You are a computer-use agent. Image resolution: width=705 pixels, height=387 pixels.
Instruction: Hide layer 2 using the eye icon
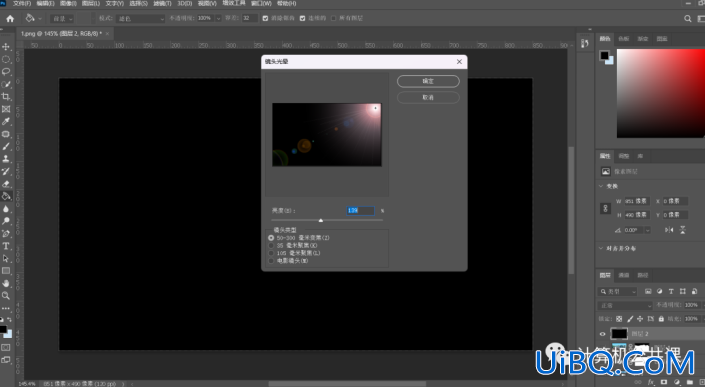coord(602,334)
